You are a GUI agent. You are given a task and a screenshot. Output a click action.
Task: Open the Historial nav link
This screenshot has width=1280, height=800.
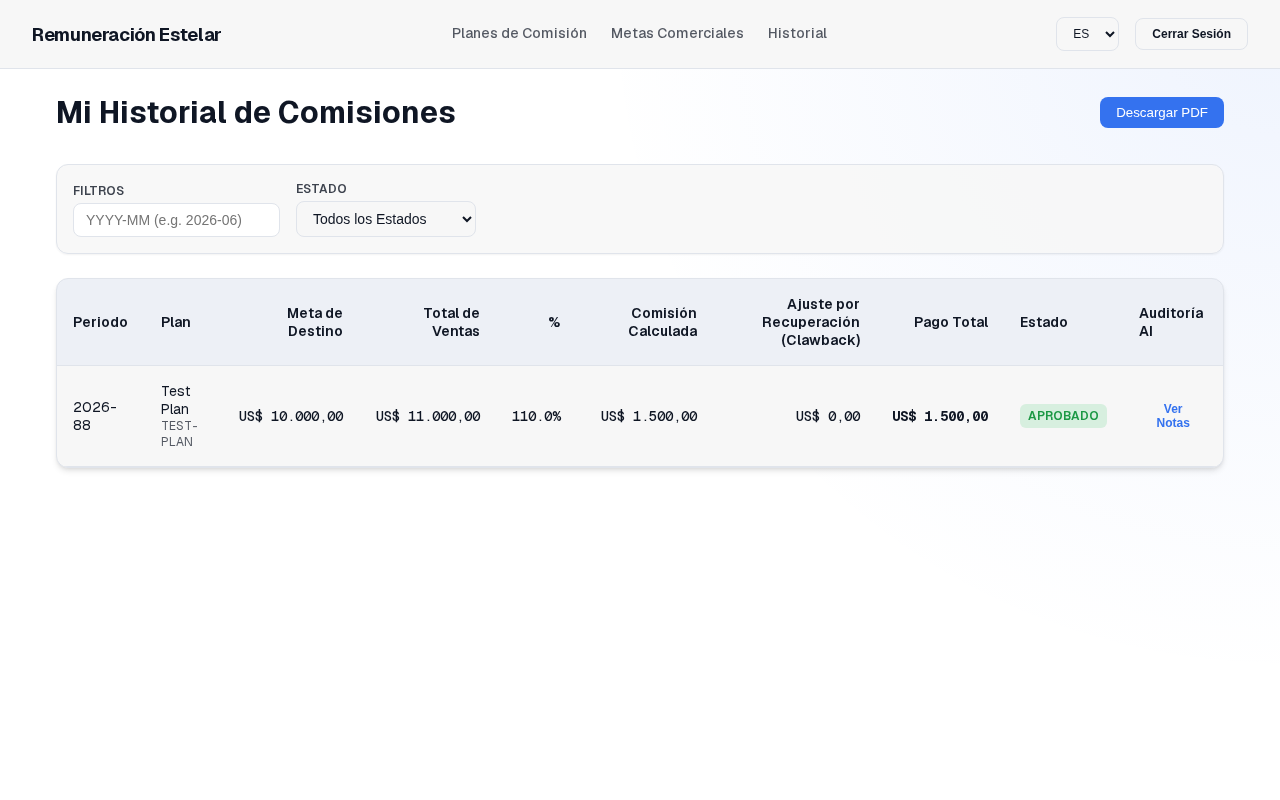tap(797, 33)
